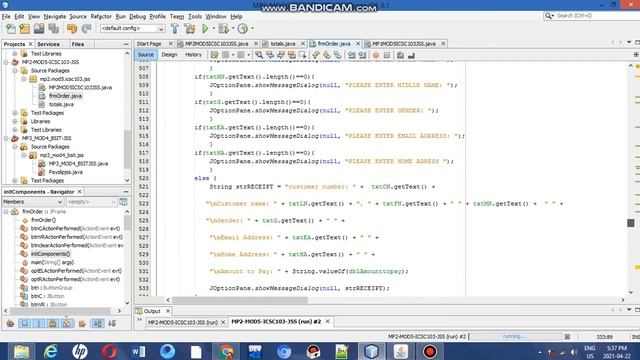Click the Redo arrow icon
This screenshot has height=360, width=640.
click(86, 29)
